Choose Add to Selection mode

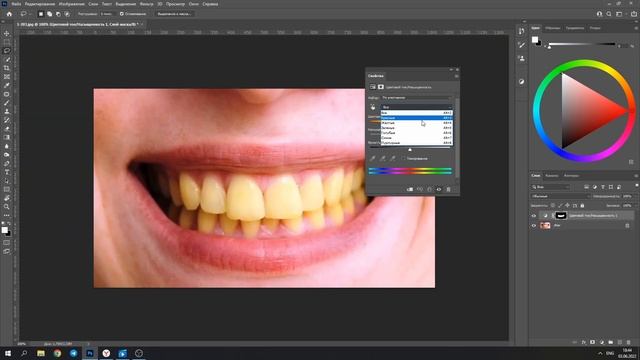(x=49, y=14)
